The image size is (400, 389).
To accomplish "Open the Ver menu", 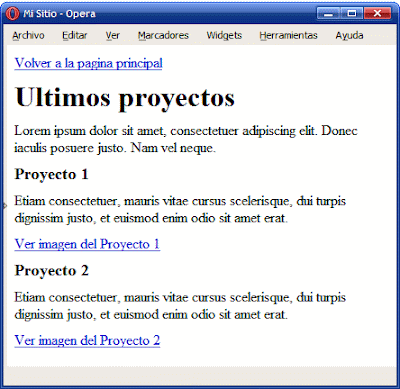I will tap(113, 35).
